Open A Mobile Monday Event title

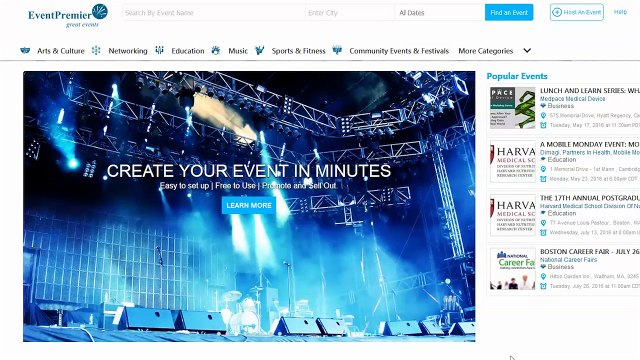click(590, 144)
